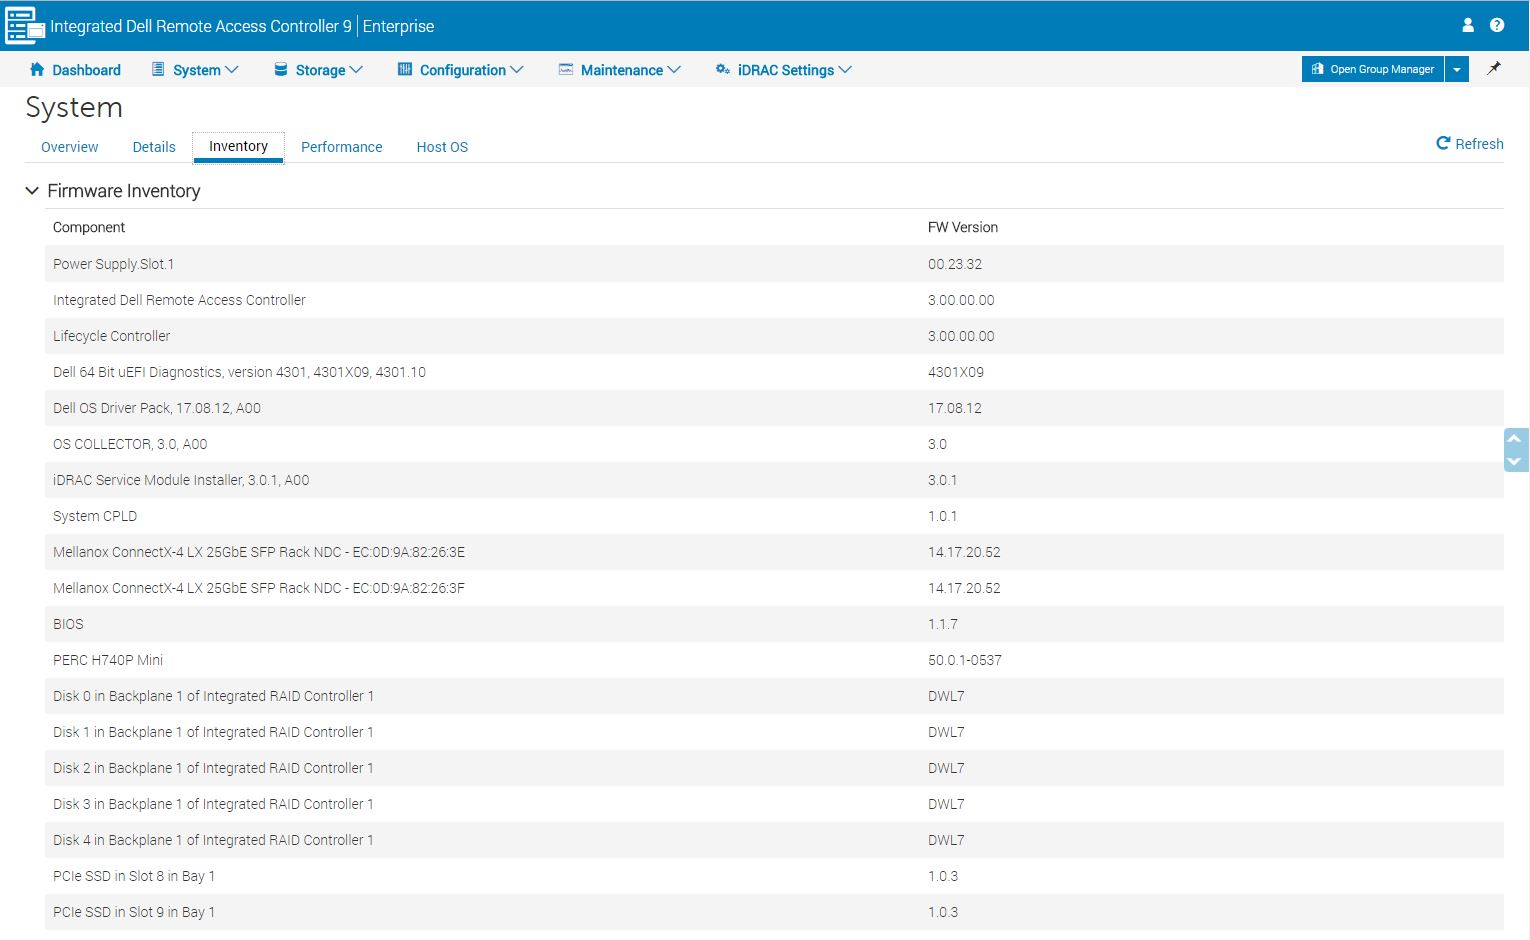Click the Dashboard home icon
This screenshot has width=1530, height=940.
click(37, 69)
